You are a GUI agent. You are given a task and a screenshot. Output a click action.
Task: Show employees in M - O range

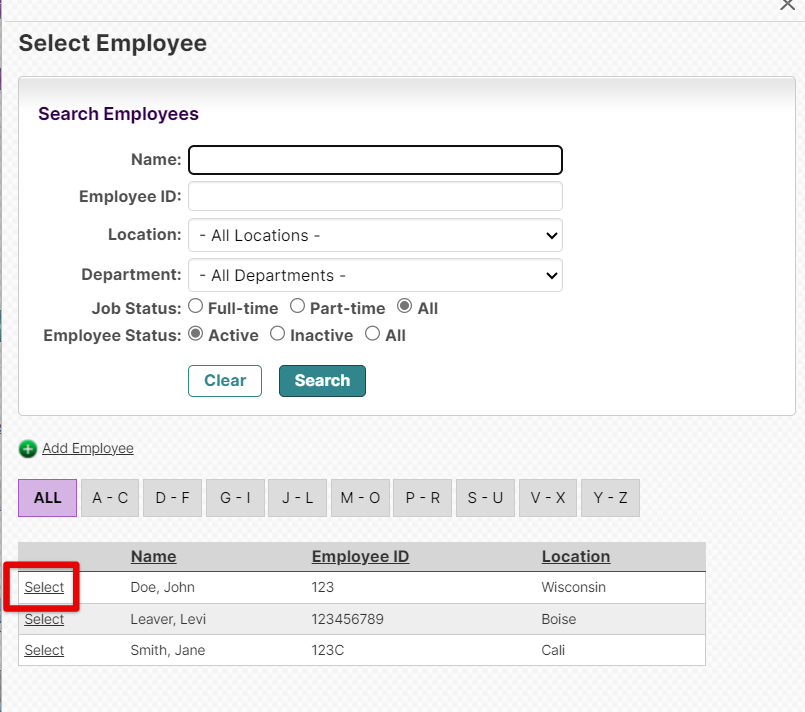click(360, 498)
